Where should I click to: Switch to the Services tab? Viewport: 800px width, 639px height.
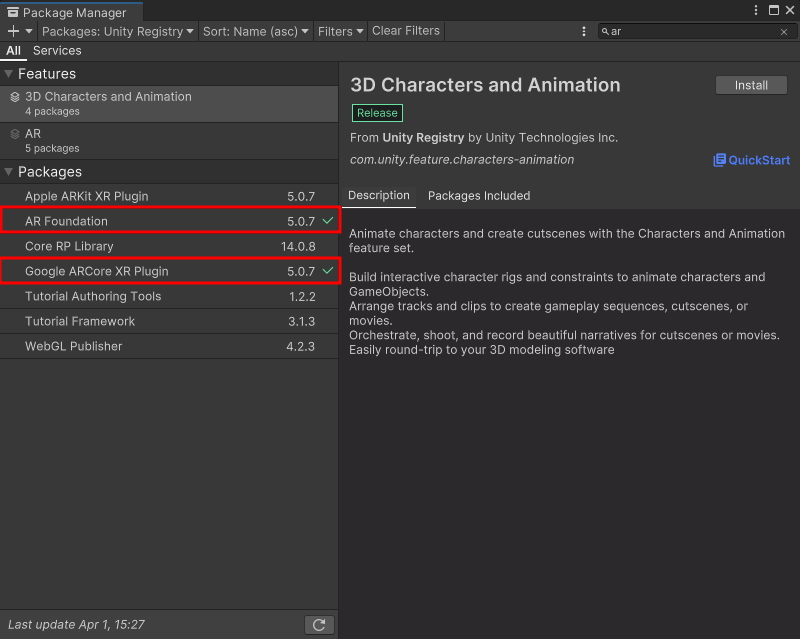(x=57, y=51)
